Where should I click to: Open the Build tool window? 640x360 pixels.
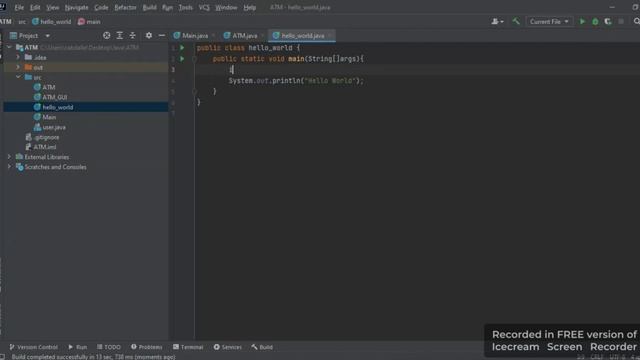click(x=262, y=347)
